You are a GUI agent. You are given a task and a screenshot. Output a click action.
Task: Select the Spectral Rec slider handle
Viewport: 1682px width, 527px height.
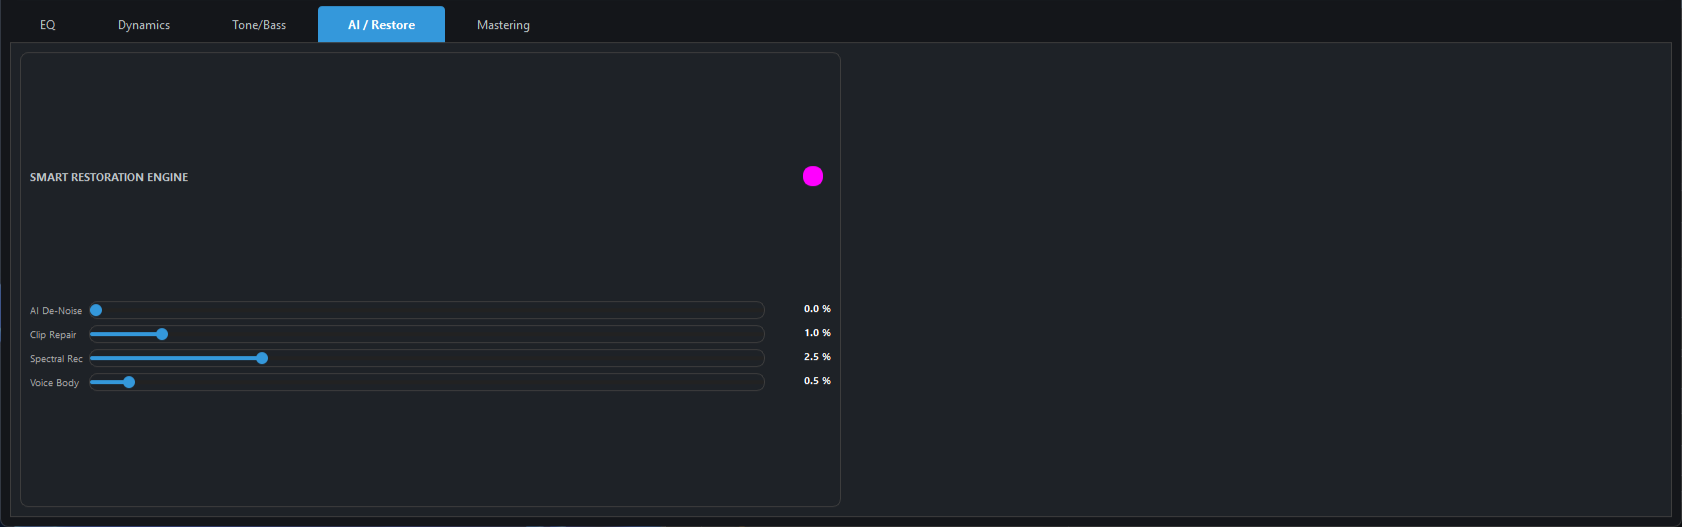pyautogui.click(x=262, y=358)
